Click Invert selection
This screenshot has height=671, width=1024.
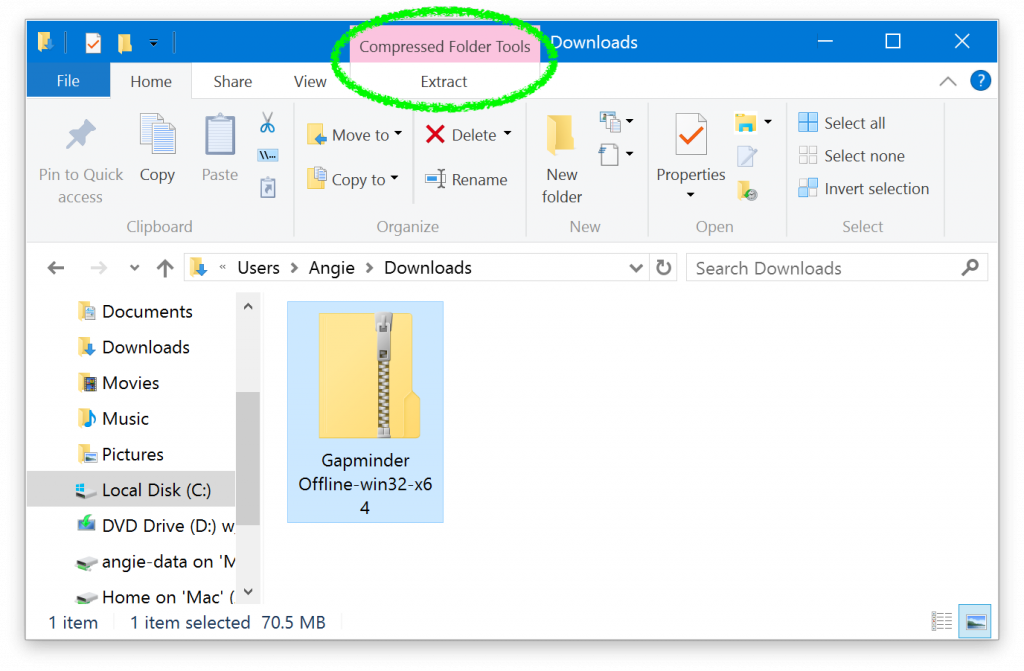click(863, 188)
